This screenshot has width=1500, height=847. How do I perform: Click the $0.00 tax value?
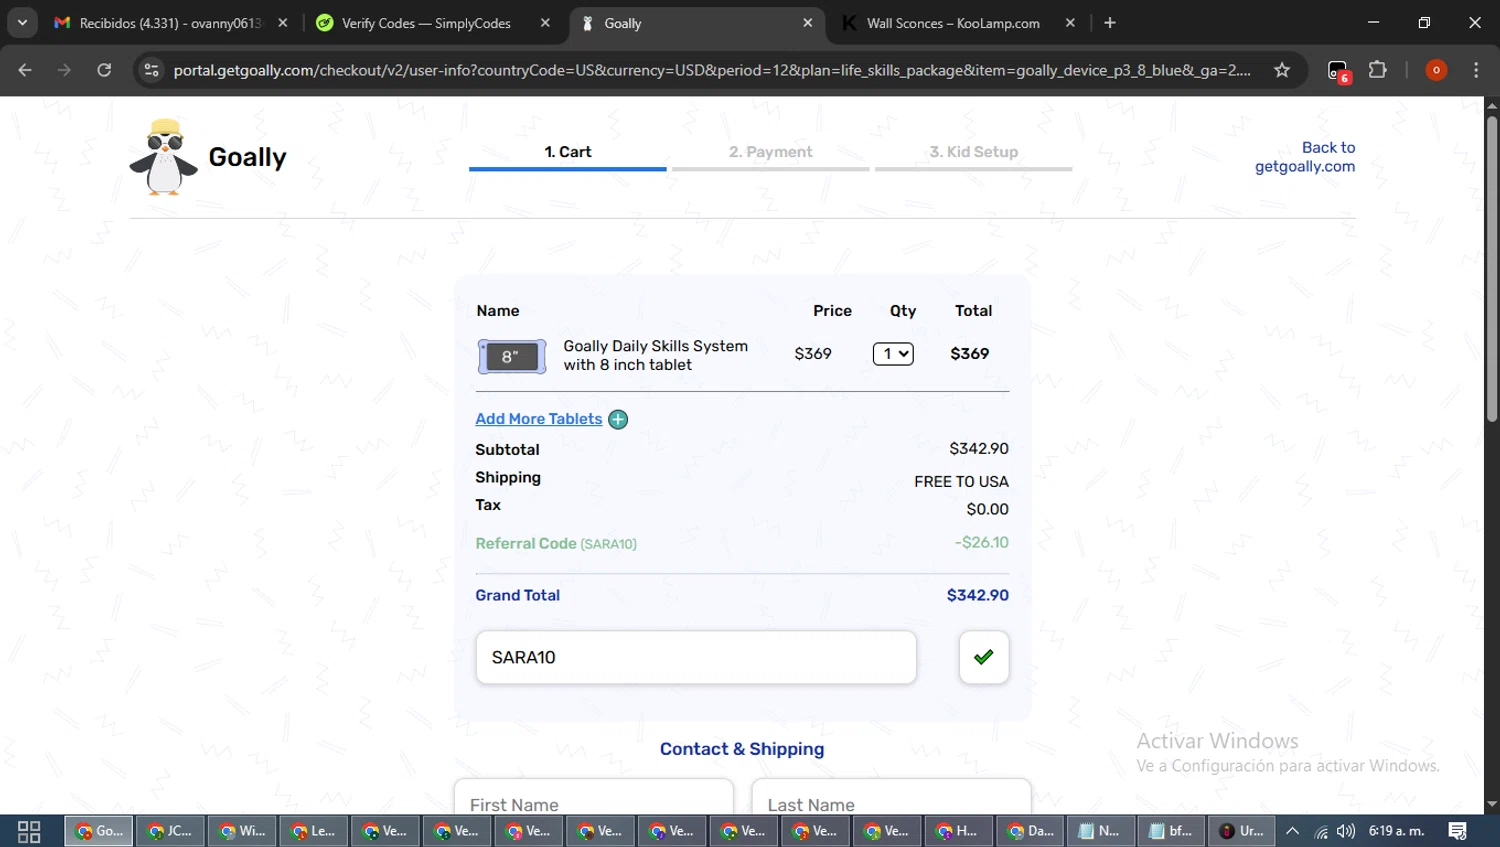point(987,509)
